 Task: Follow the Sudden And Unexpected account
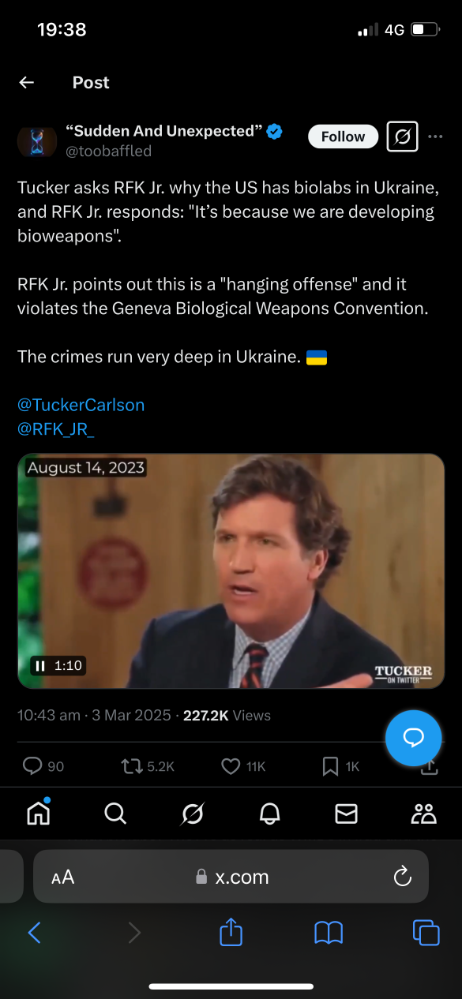click(343, 136)
